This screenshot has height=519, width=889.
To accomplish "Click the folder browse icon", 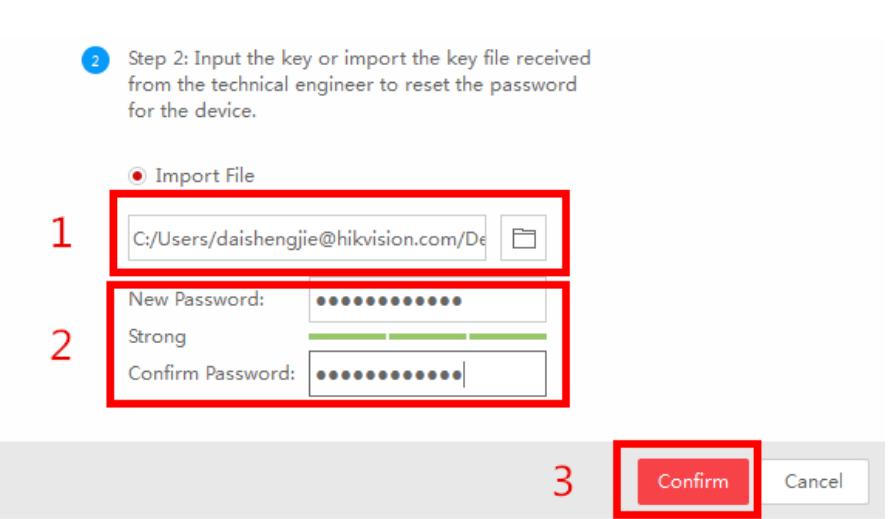I will pos(524,238).
